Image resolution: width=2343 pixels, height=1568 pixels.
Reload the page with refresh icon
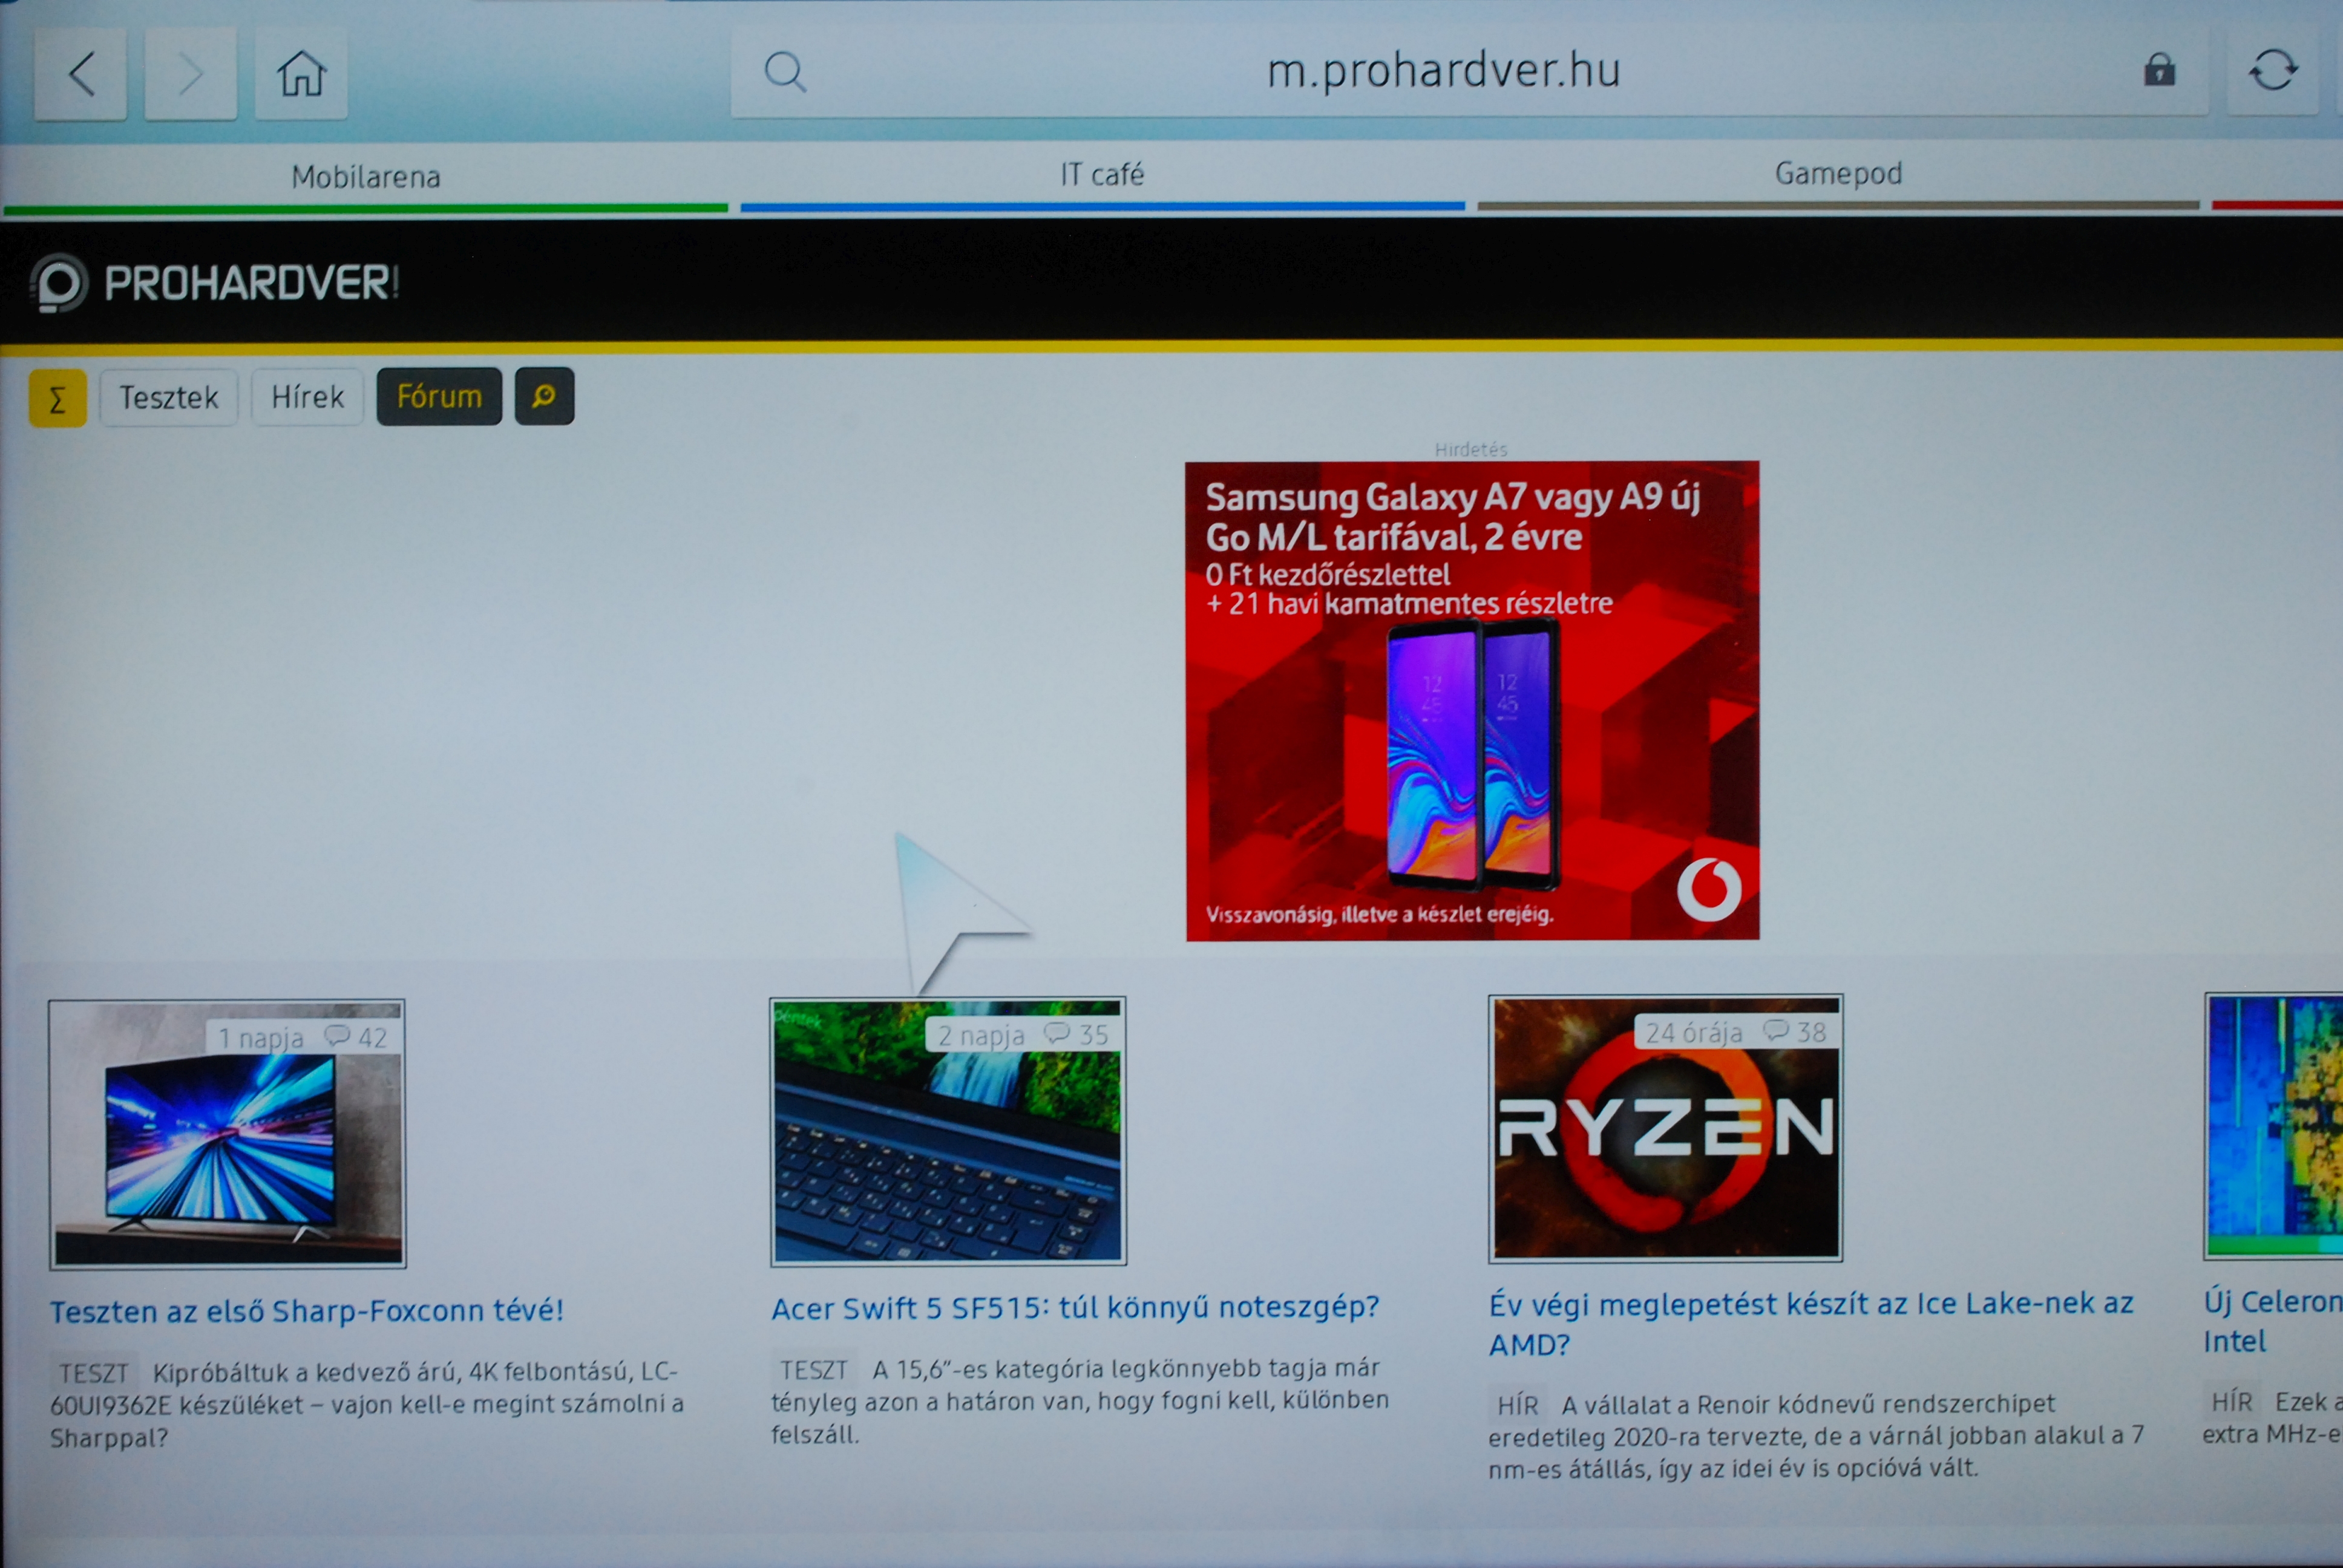pyautogui.click(x=2273, y=70)
